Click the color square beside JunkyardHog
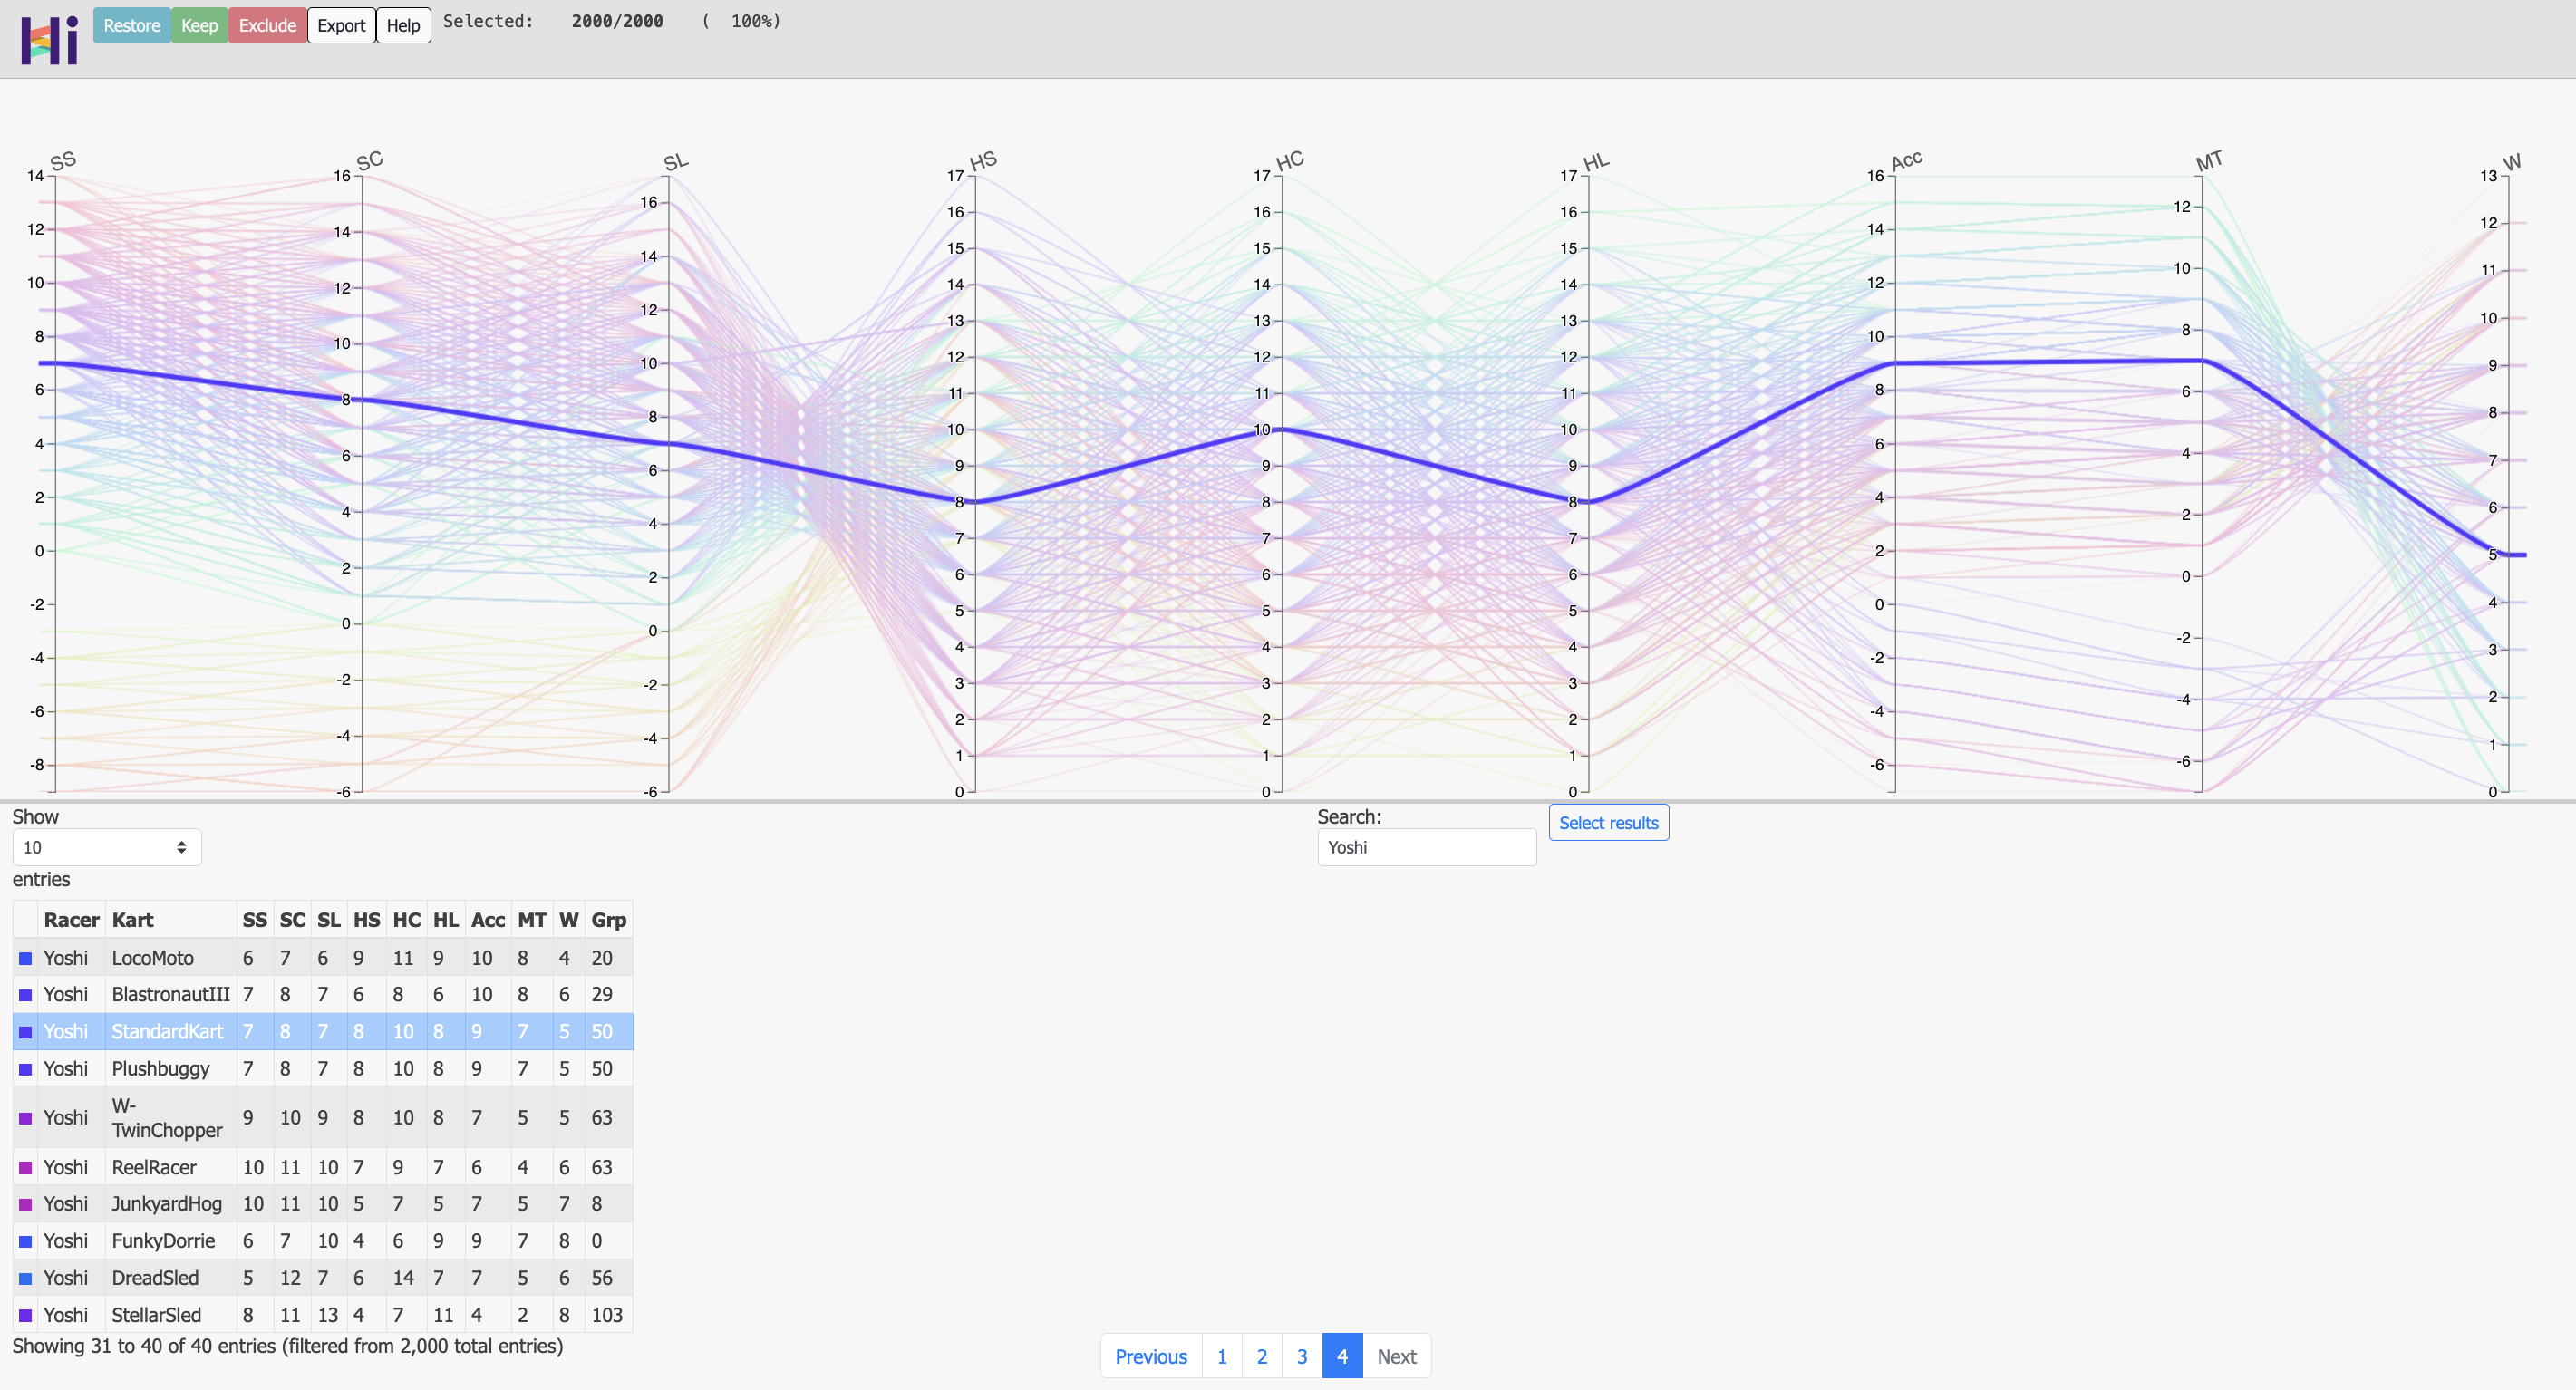 click(x=26, y=1204)
